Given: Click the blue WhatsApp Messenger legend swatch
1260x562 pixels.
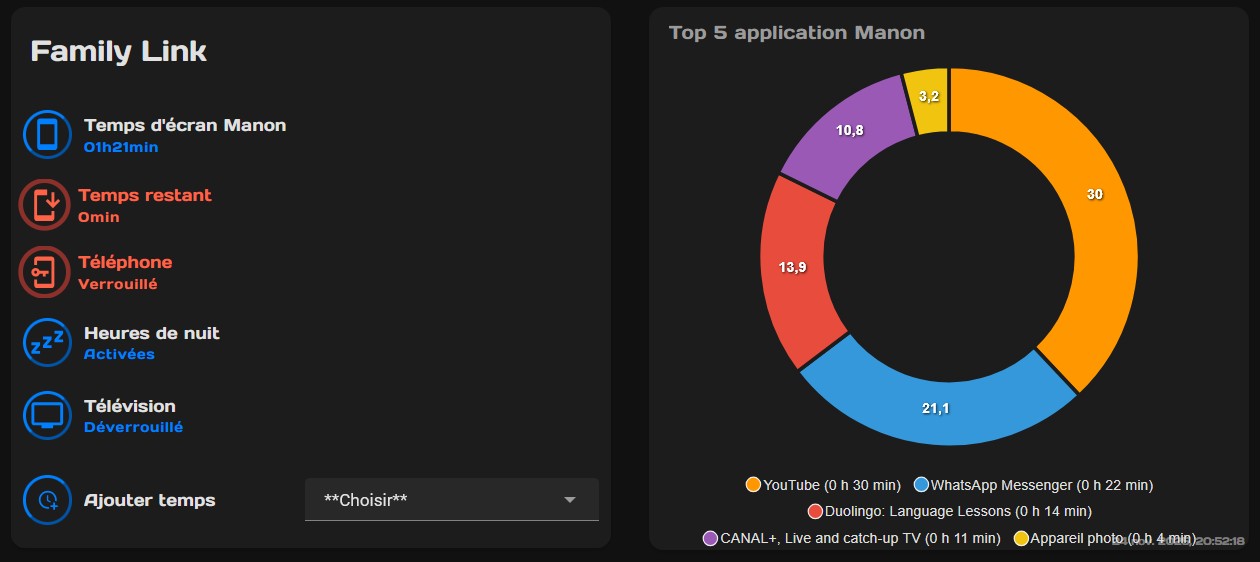Looking at the screenshot, I should (x=921, y=485).
